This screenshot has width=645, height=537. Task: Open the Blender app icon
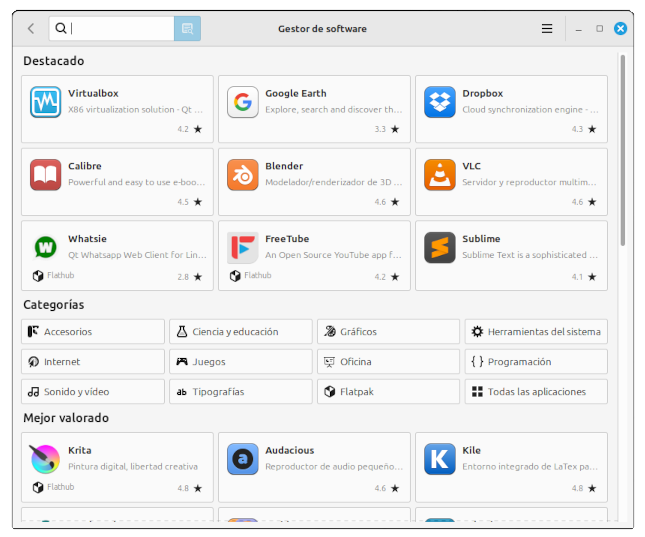click(x=243, y=175)
